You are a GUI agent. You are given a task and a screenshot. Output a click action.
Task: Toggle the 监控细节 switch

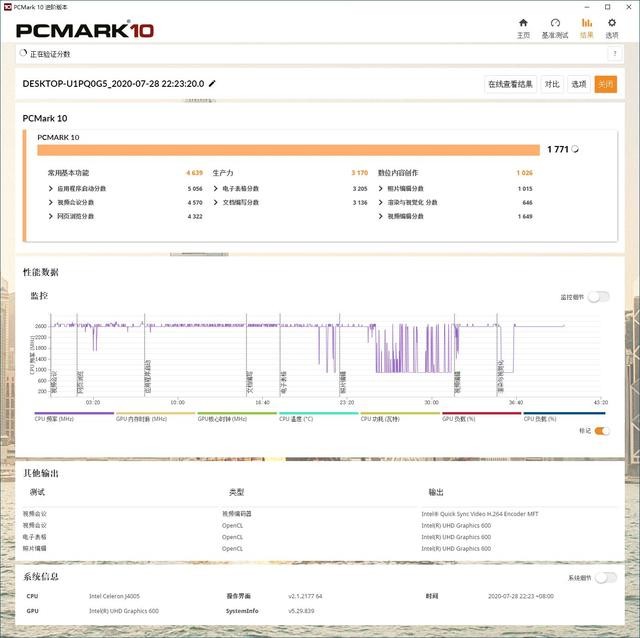(x=599, y=297)
